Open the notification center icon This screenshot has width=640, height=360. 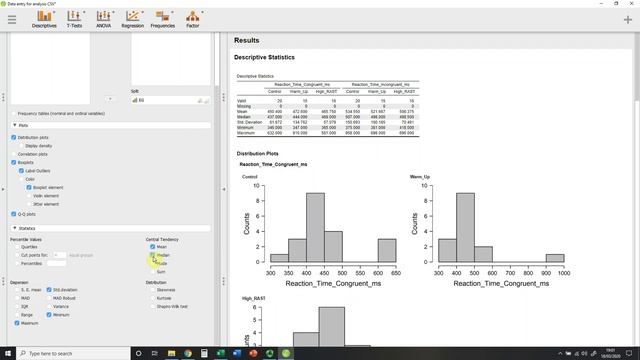click(x=629, y=353)
